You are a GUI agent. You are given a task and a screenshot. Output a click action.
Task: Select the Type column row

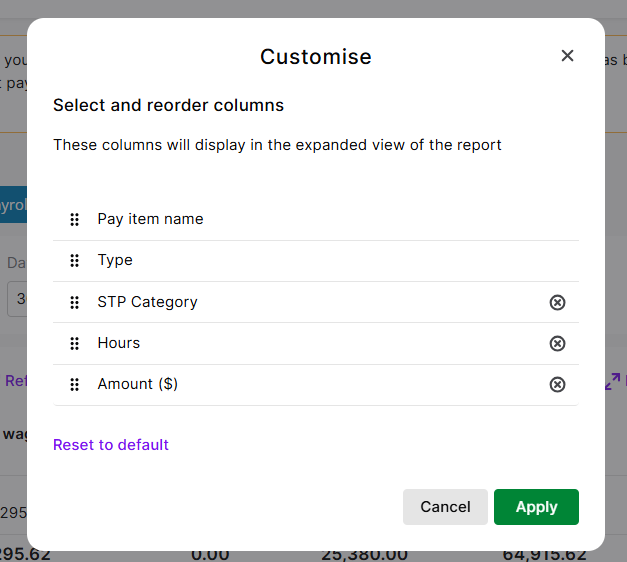click(115, 260)
